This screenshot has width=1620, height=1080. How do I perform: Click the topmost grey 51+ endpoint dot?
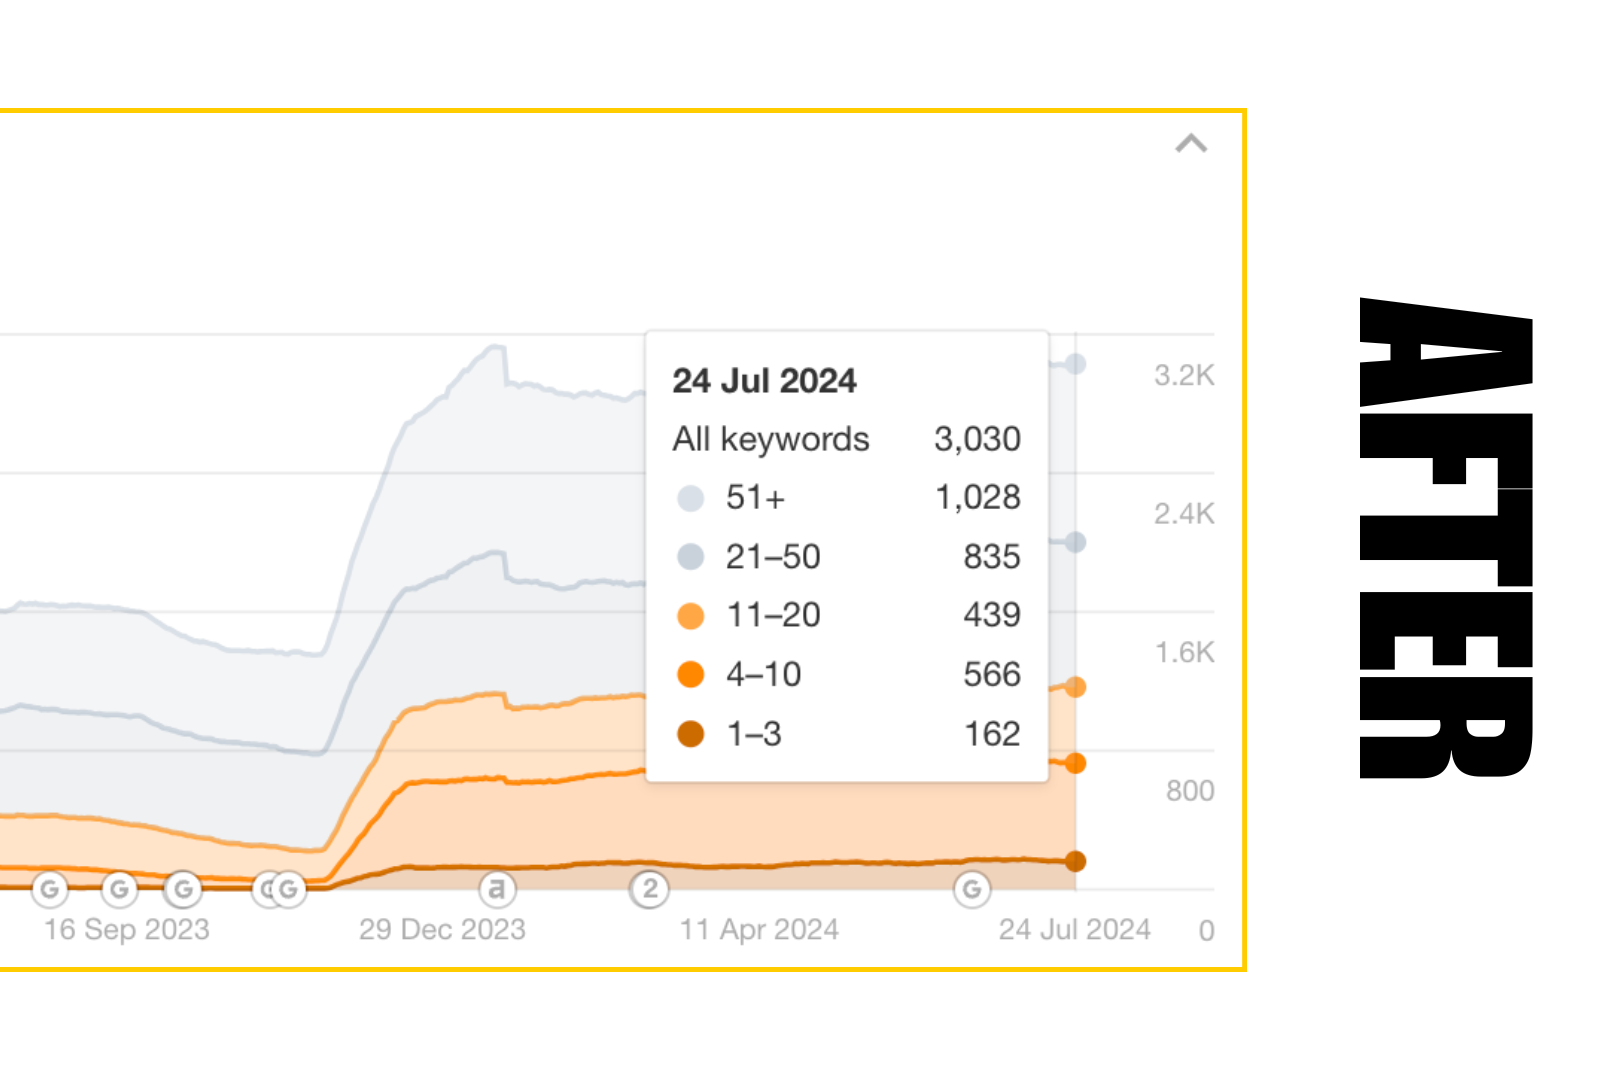click(1076, 364)
